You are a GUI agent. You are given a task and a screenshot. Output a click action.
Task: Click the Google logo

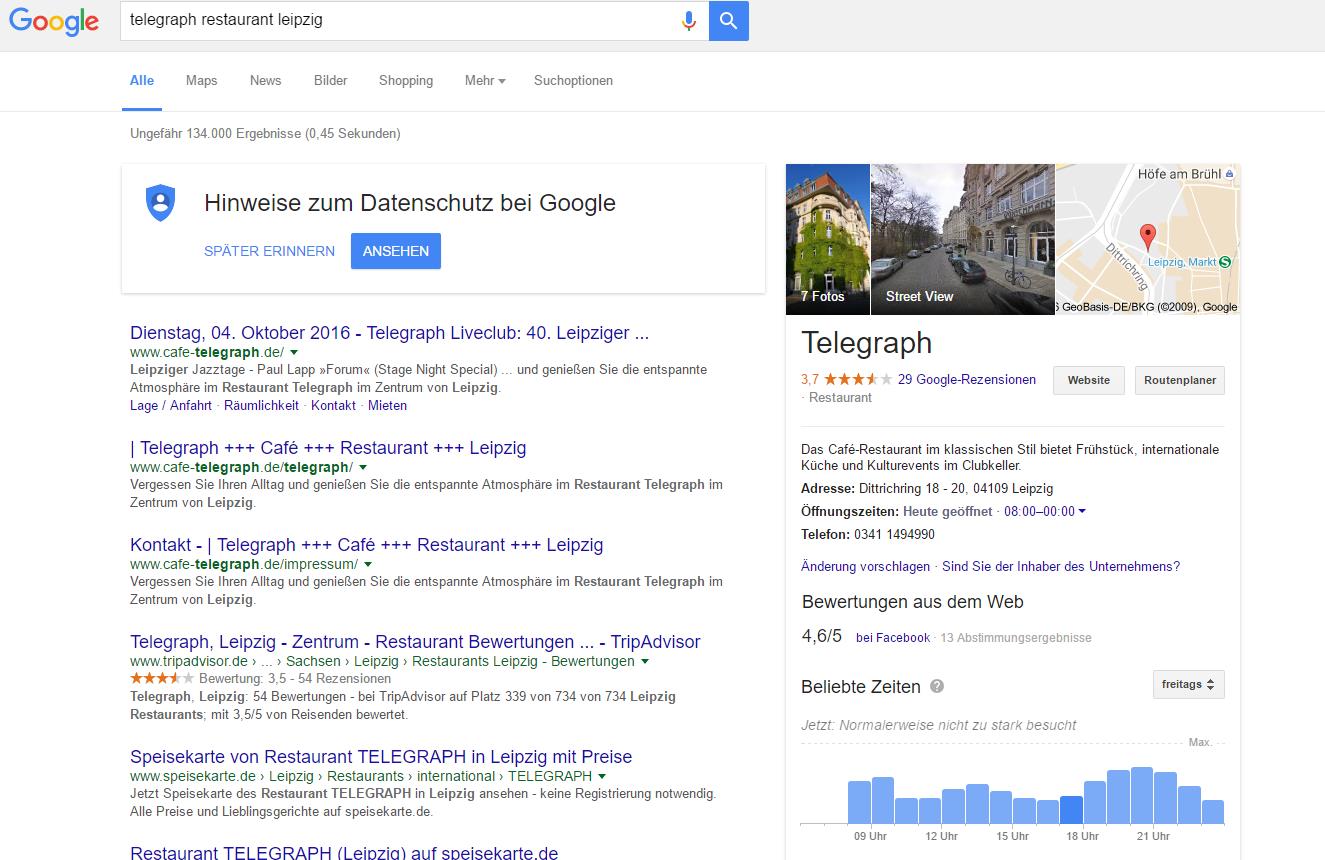(x=54, y=21)
